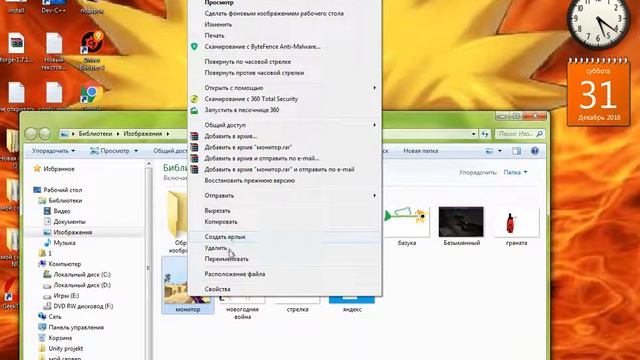Click Запустить в песочнице 360
This screenshot has height=360, width=640.
click(242, 110)
